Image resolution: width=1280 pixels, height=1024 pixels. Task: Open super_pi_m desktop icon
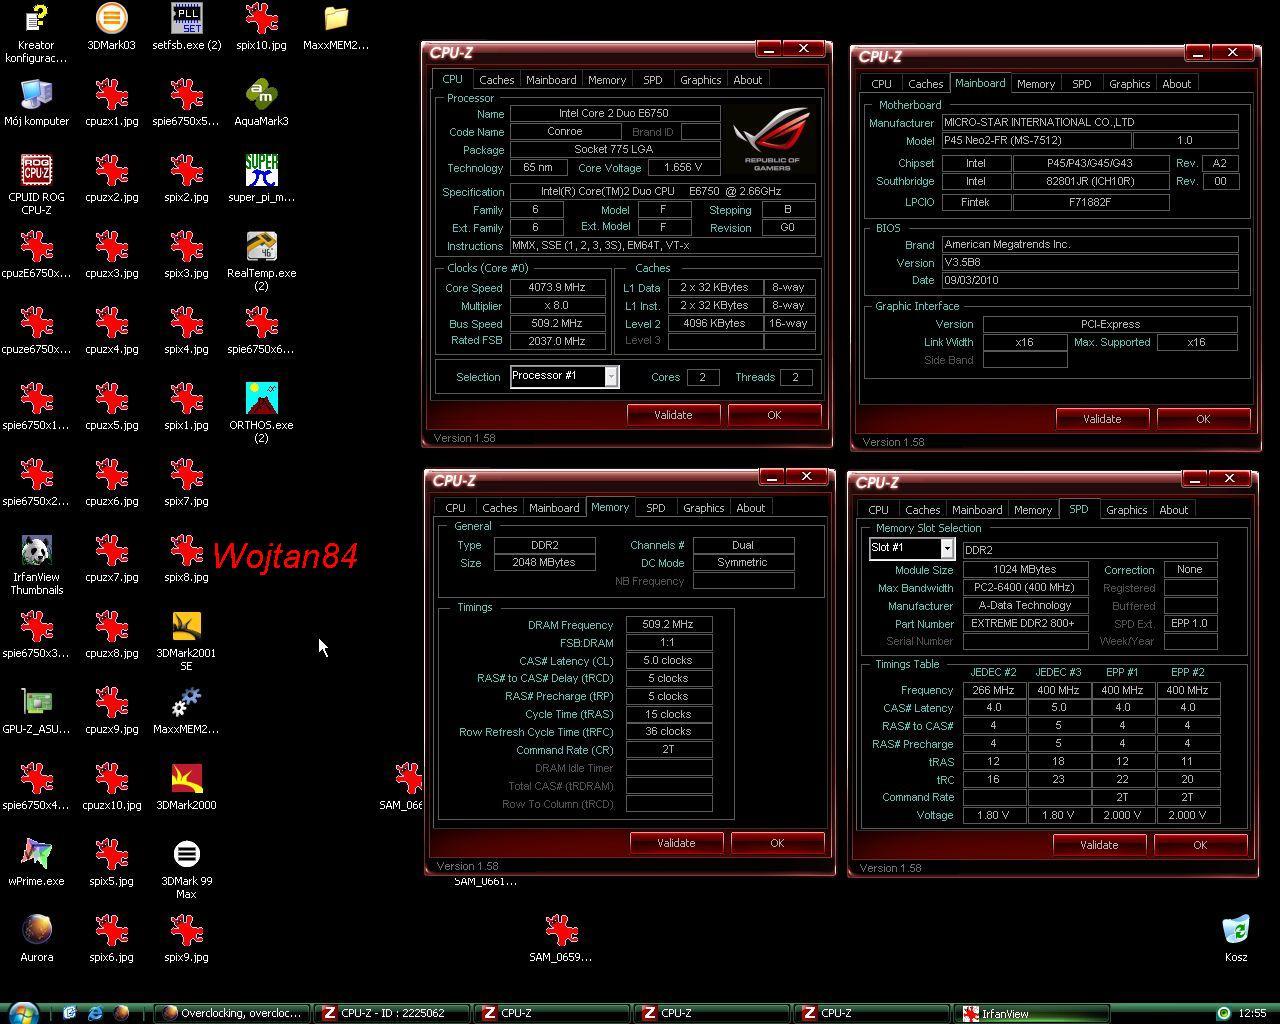(261, 178)
